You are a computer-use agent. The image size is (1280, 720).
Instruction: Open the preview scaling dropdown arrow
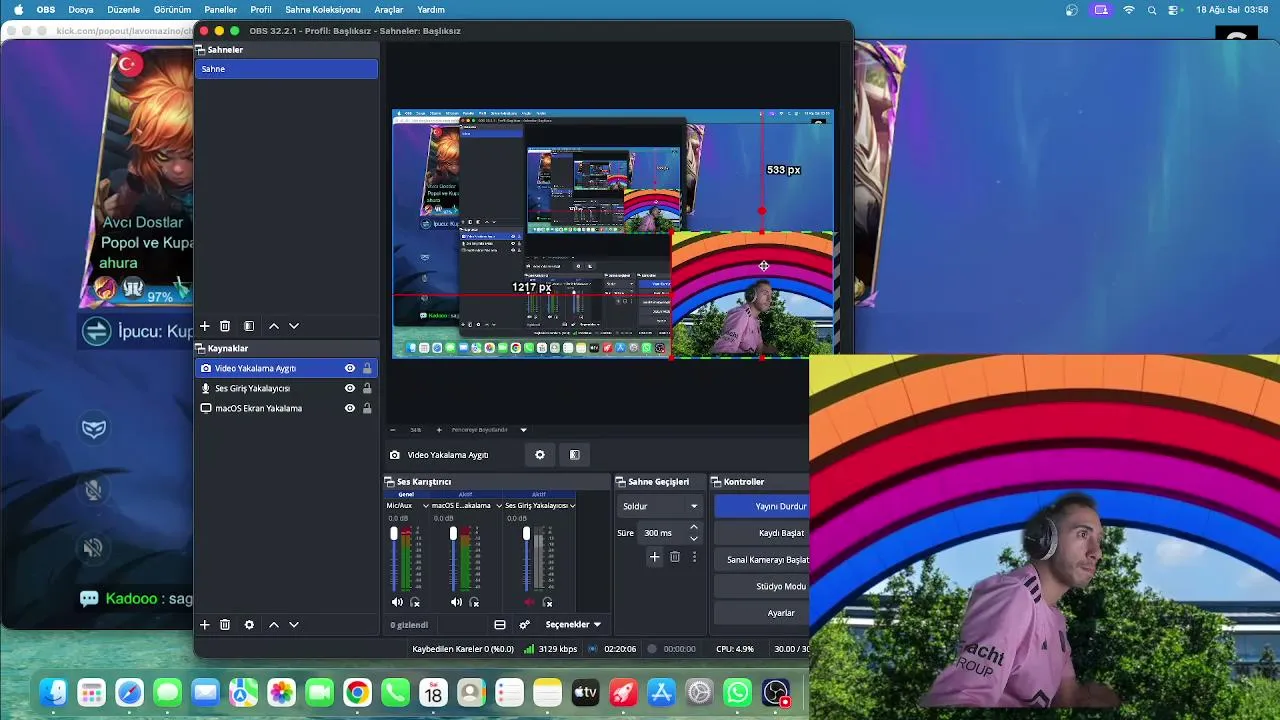[x=523, y=430]
